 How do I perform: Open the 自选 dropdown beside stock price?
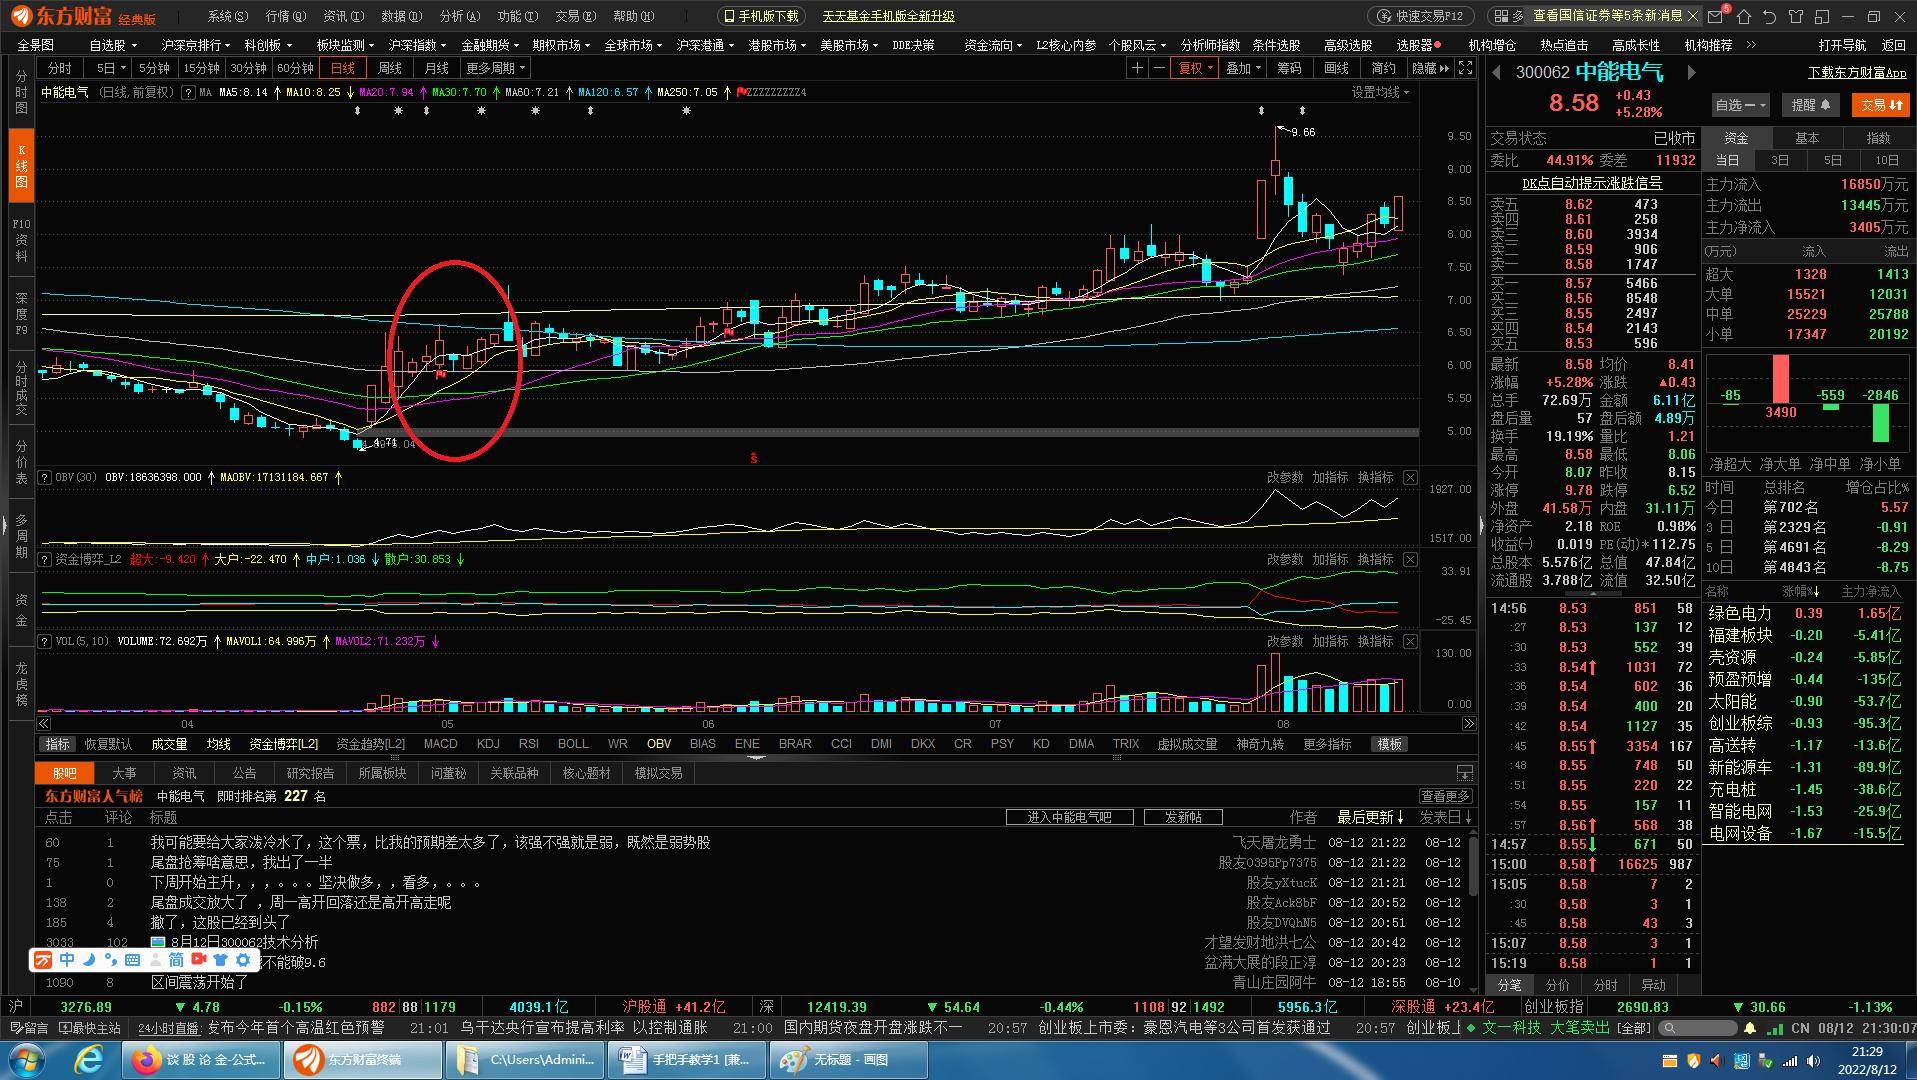pyautogui.click(x=1740, y=105)
